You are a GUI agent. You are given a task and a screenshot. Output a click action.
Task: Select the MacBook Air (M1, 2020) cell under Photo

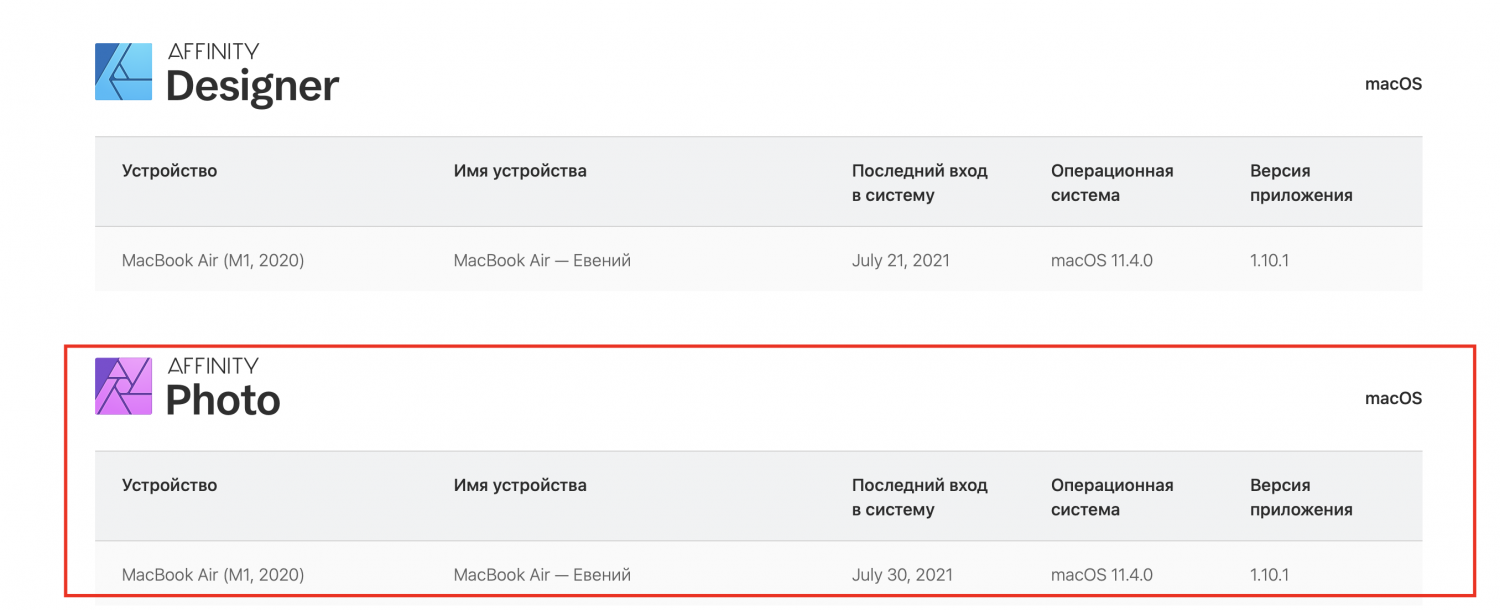coord(213,575)
